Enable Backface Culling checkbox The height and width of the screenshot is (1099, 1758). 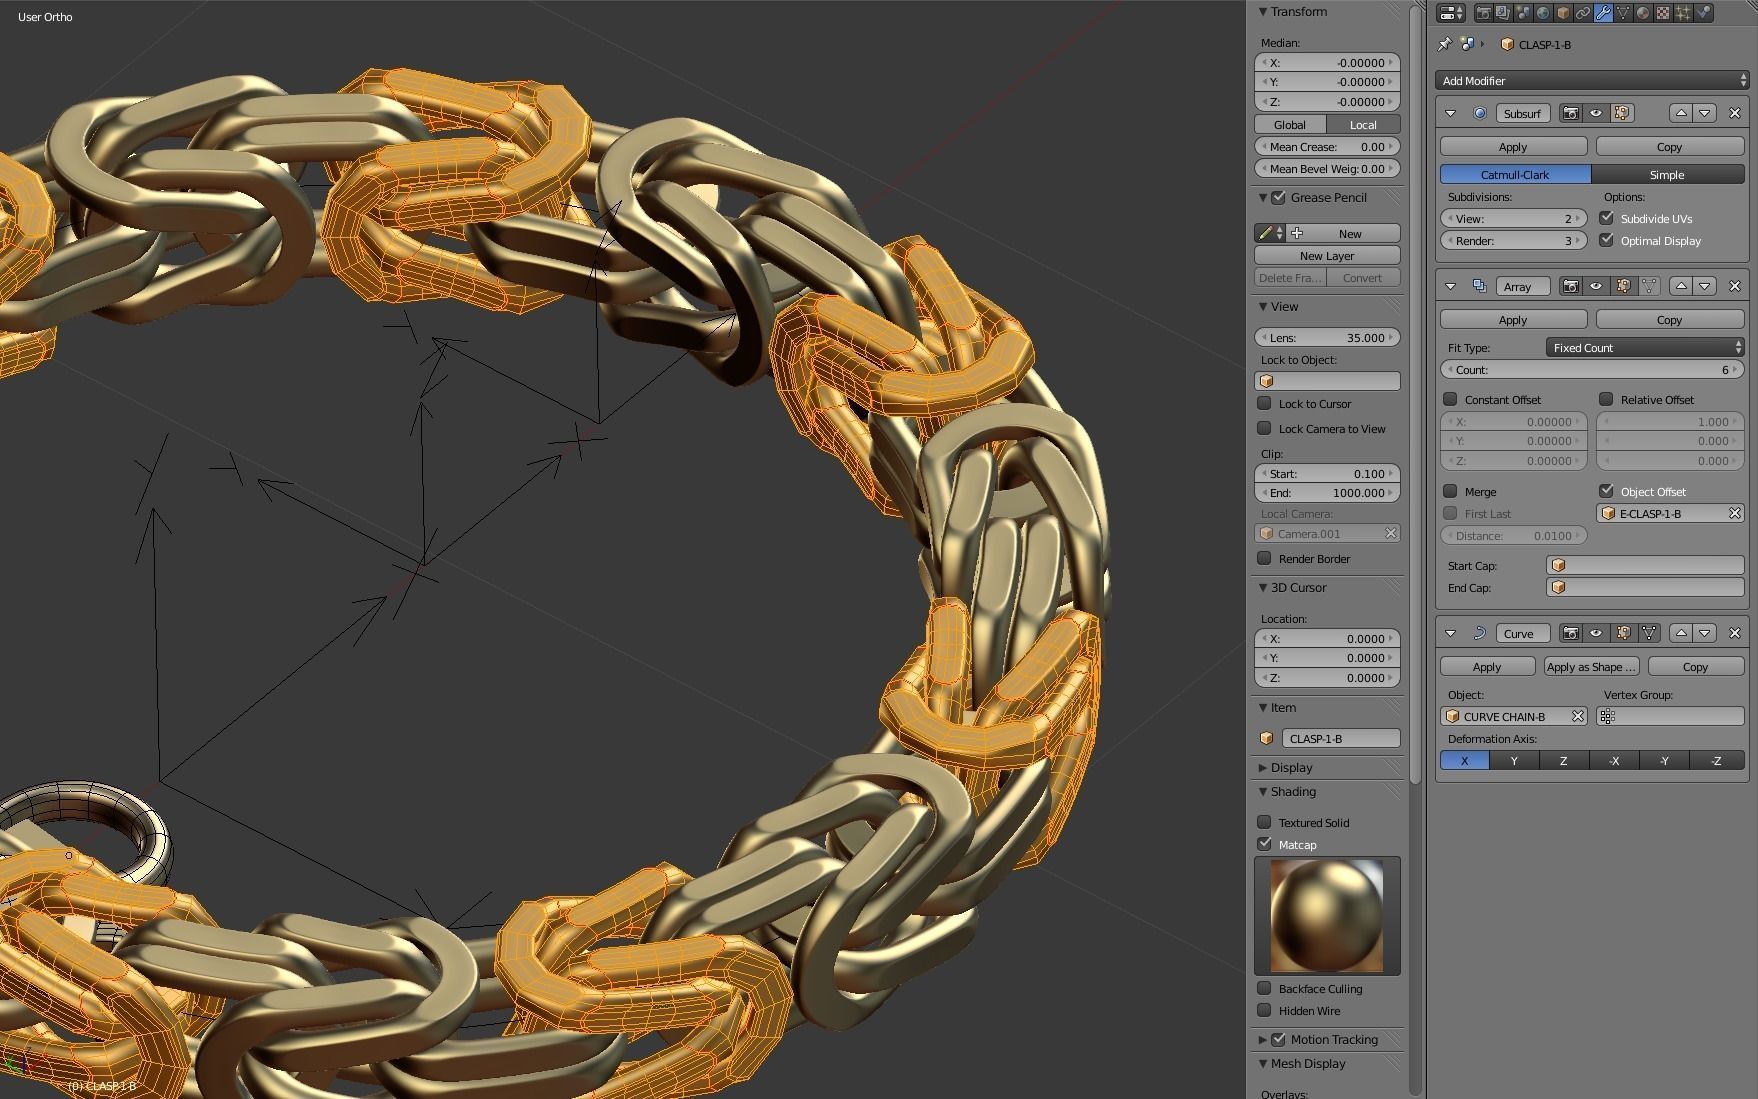[1264, 988]
